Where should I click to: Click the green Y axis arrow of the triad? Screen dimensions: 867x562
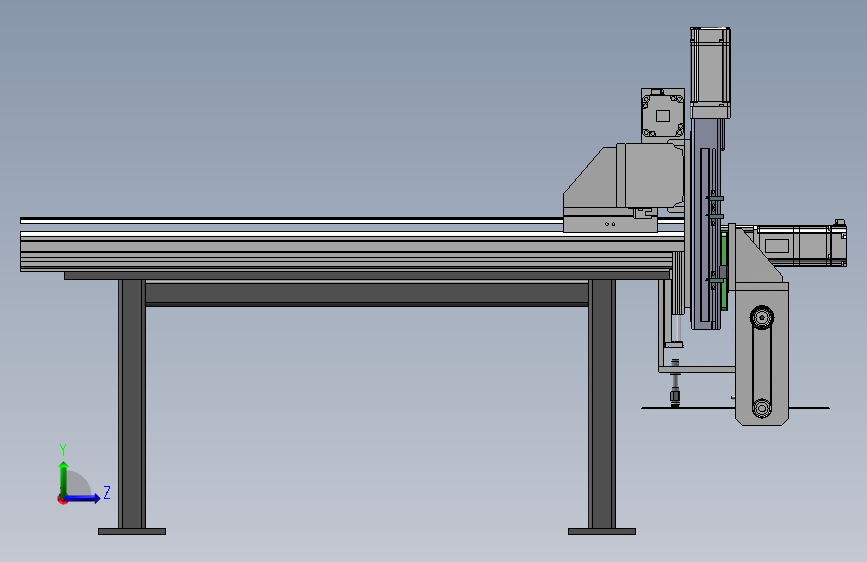64,478
